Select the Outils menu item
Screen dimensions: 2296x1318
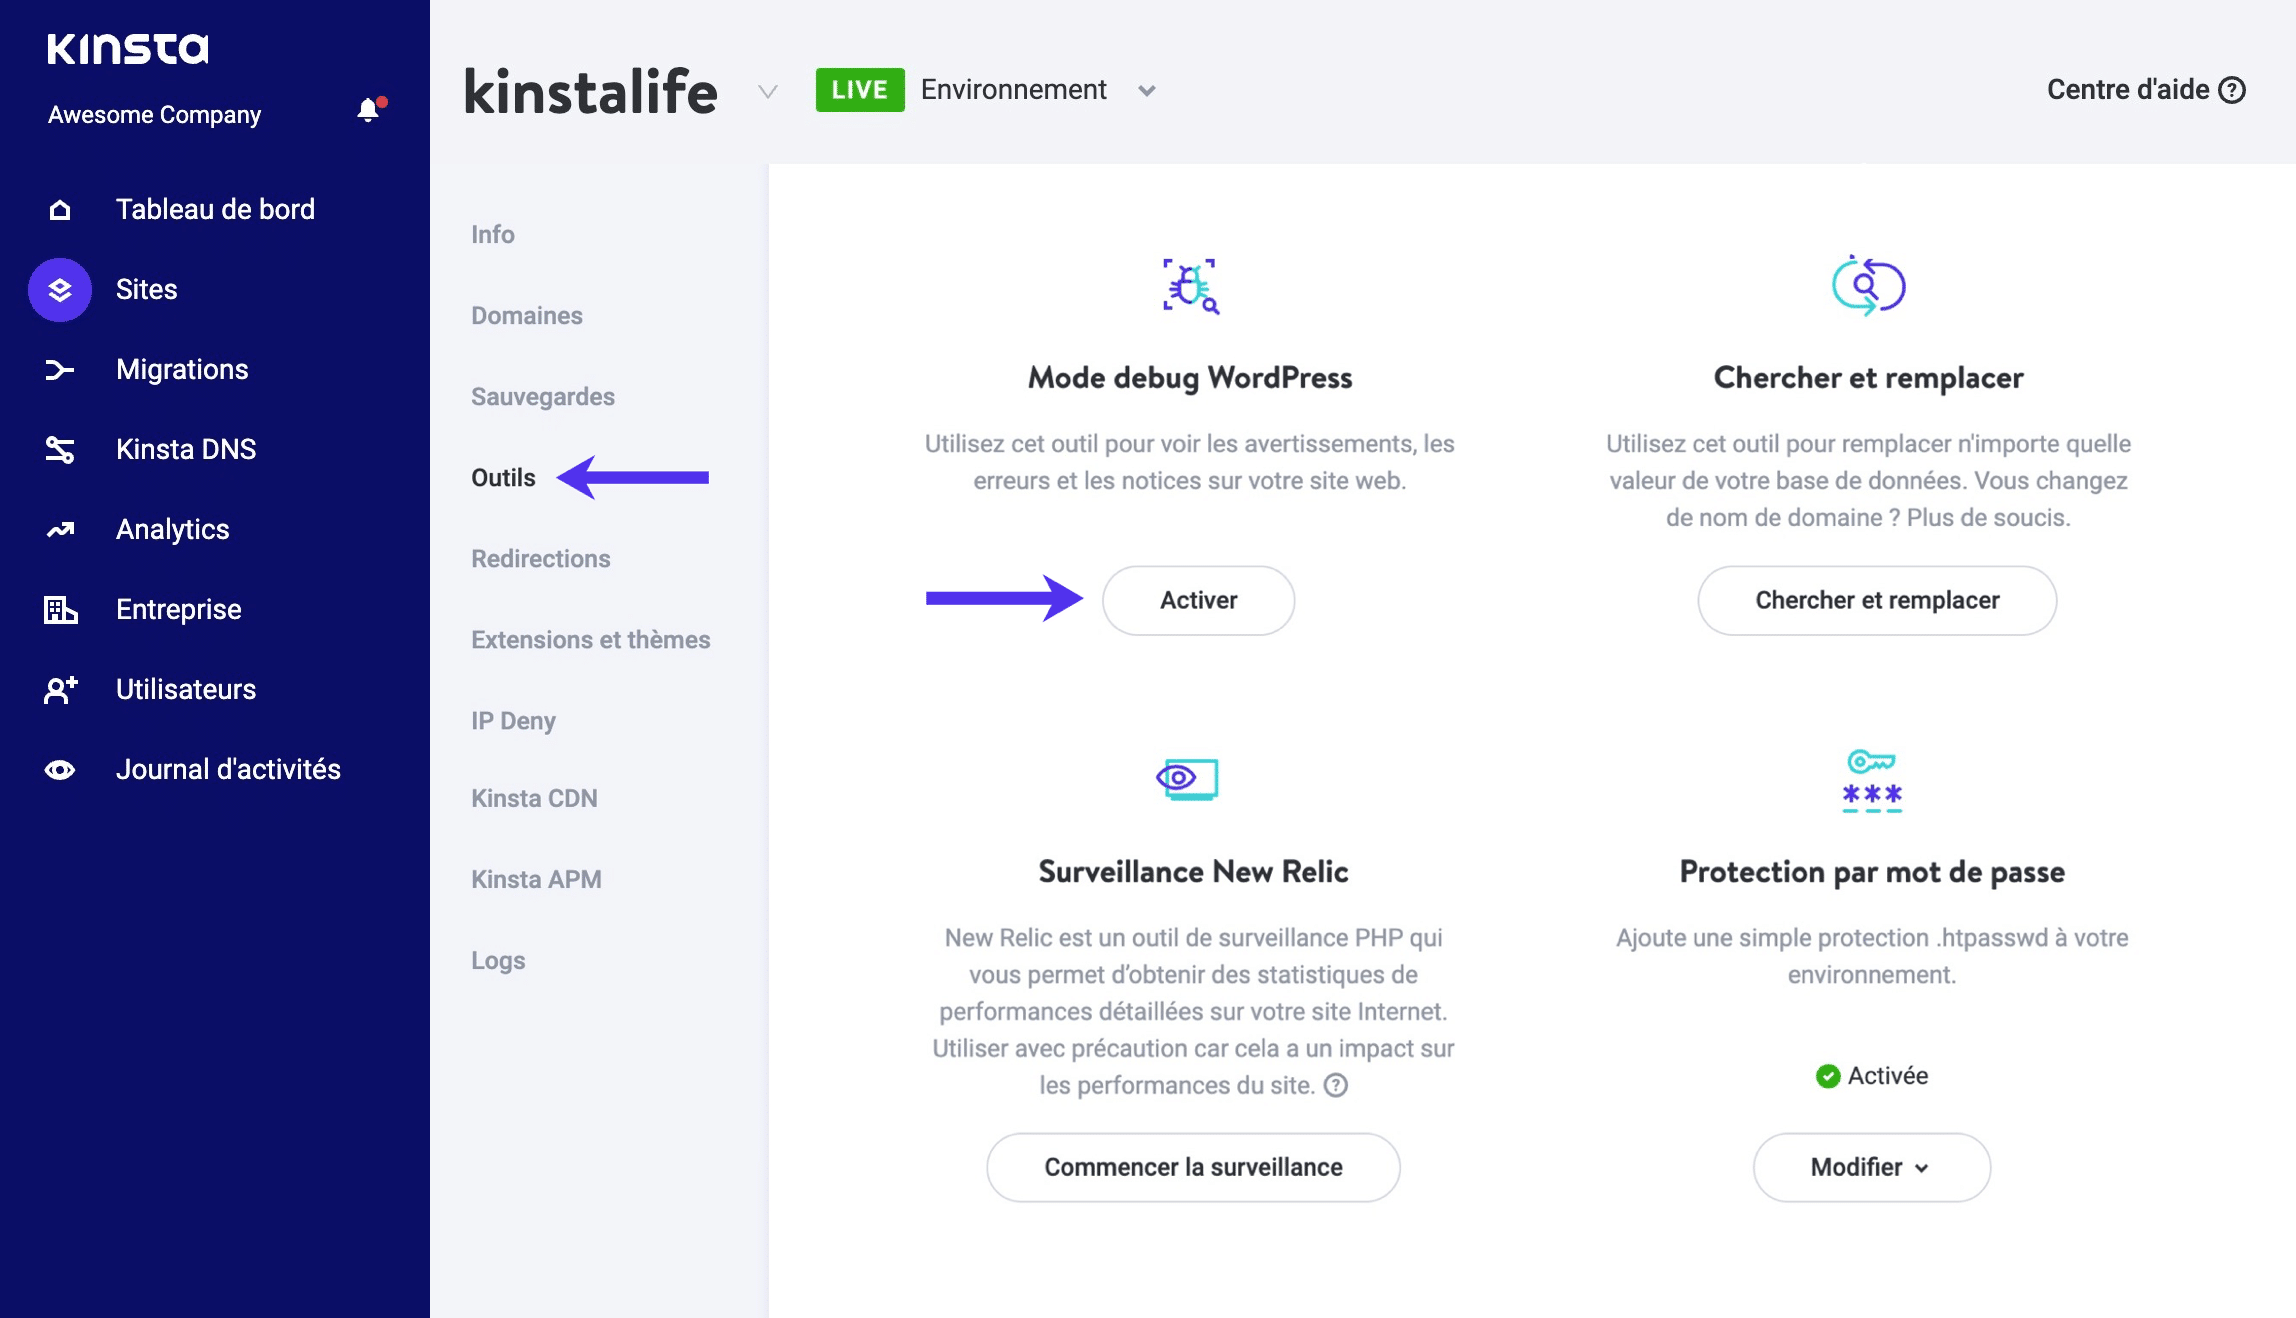tap(503, 476)
